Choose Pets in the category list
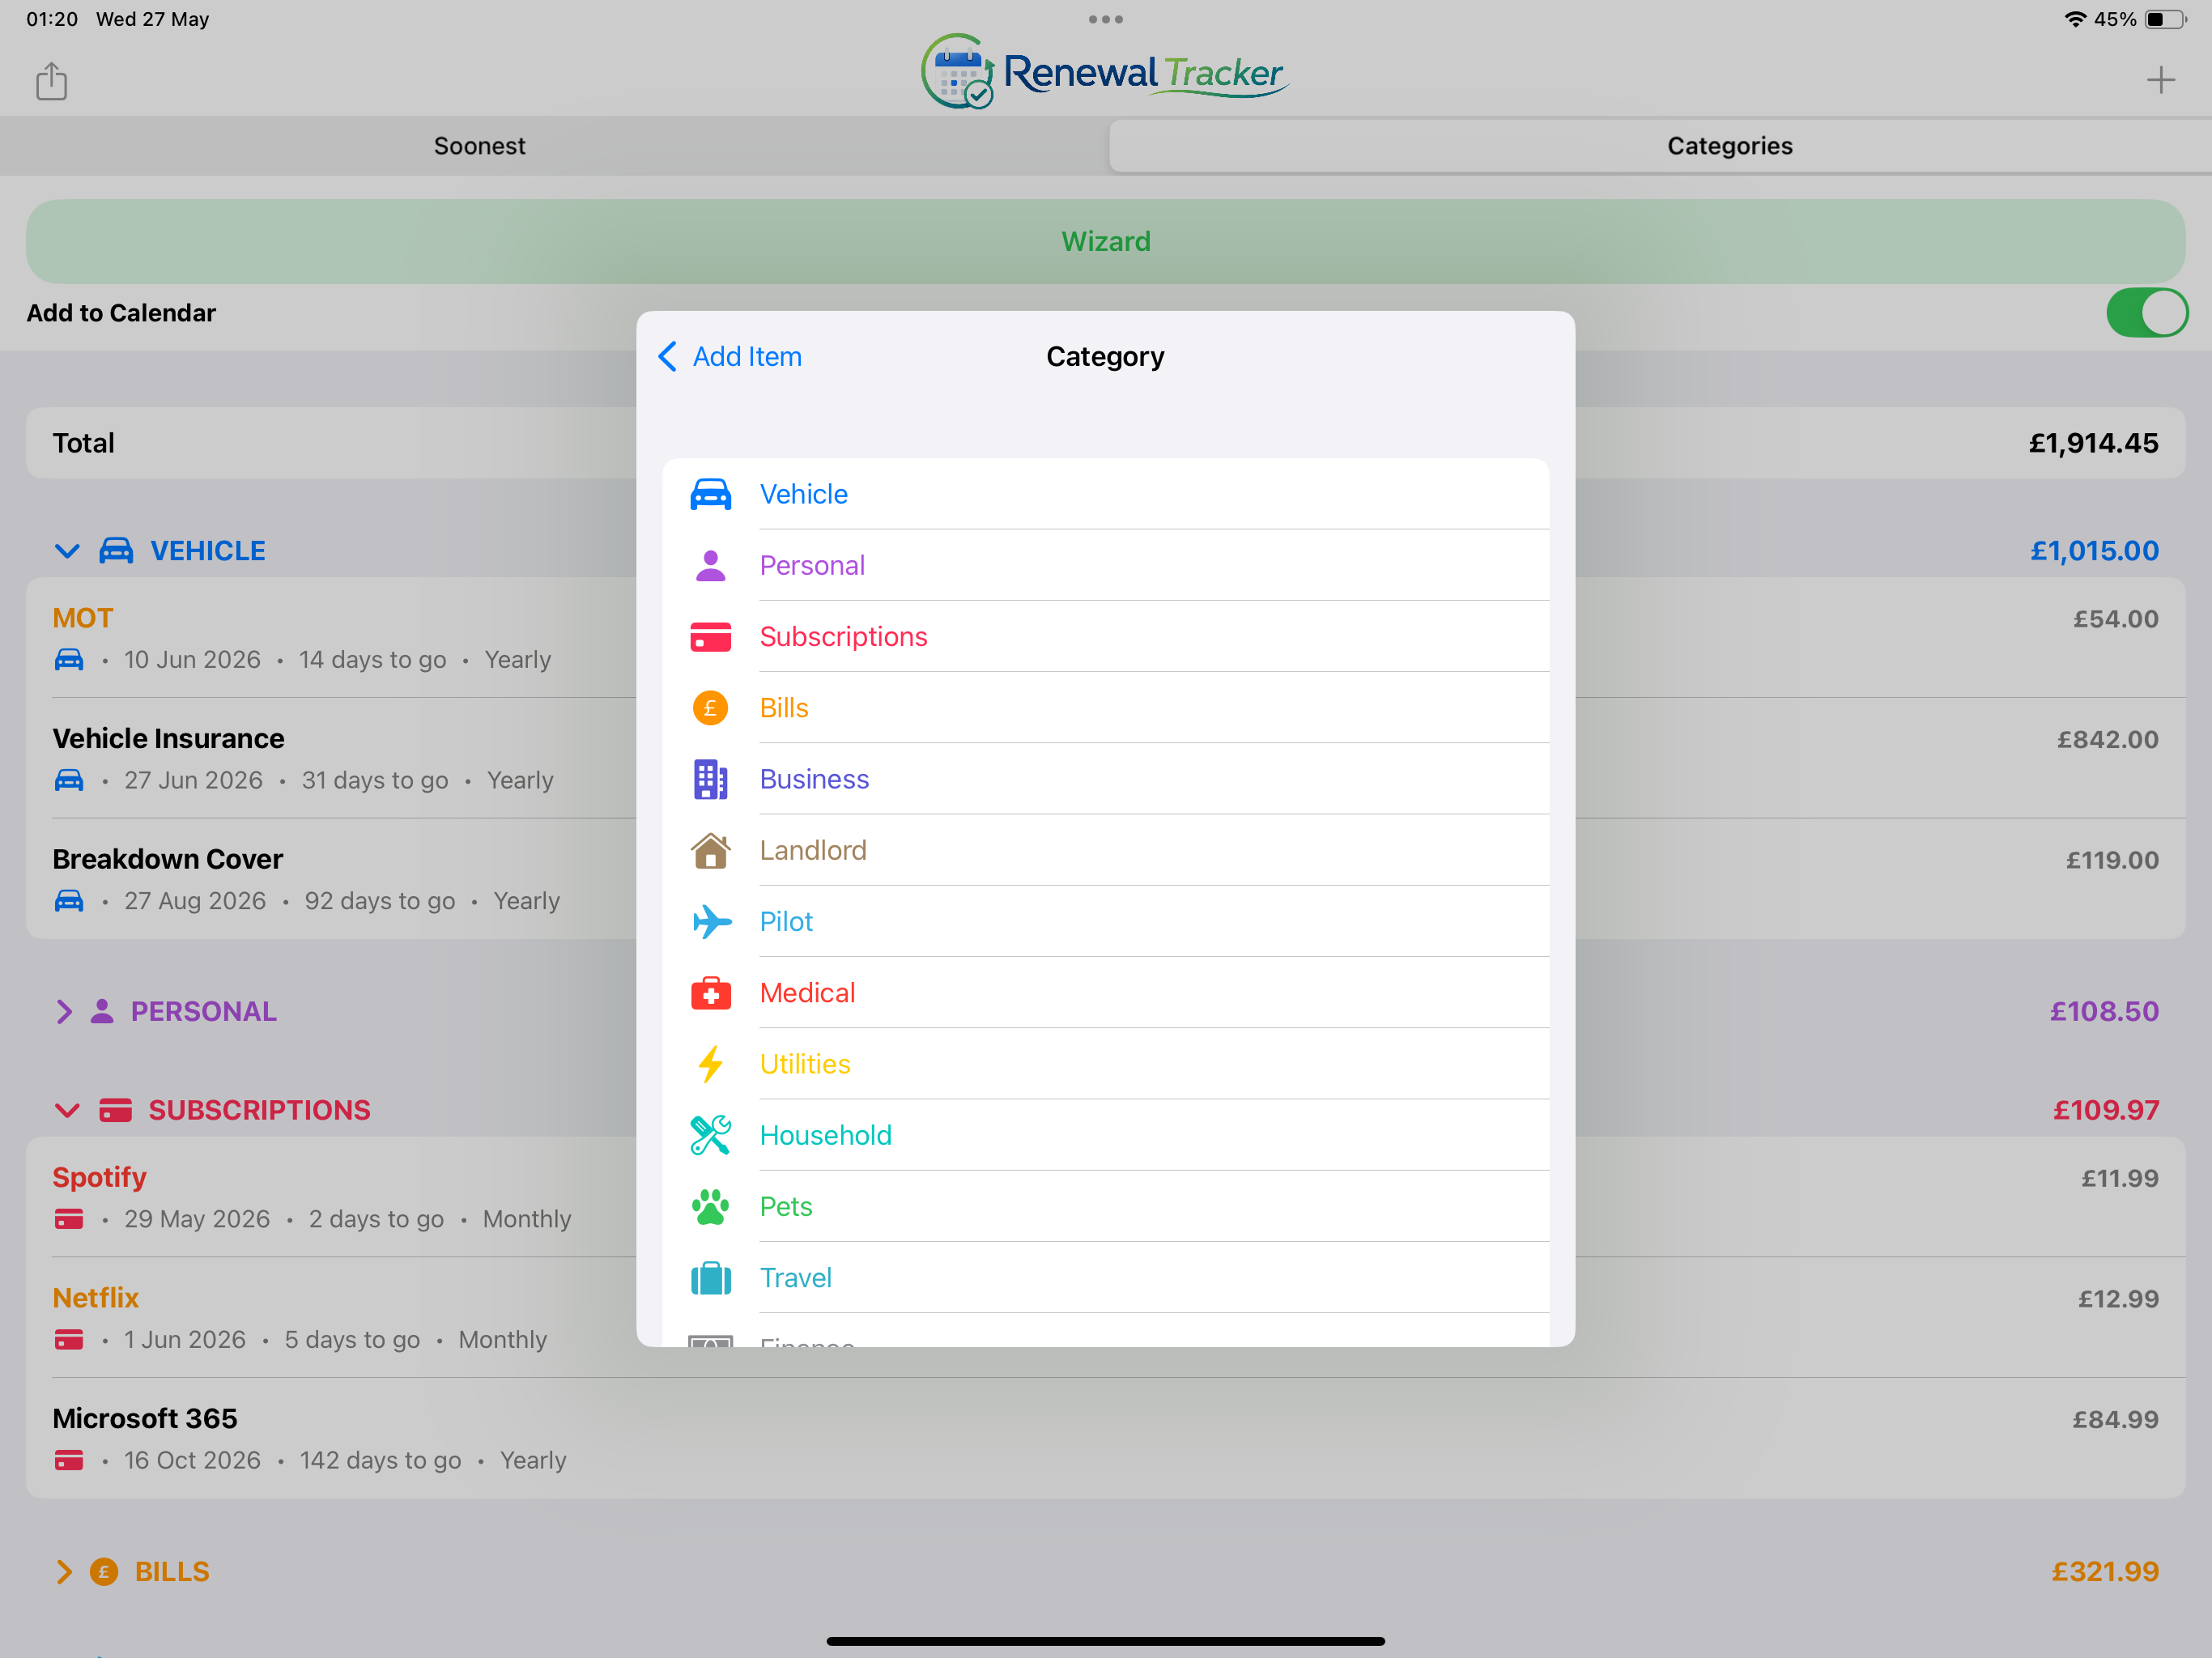The width and height of the screenshot is (2212, 1658). click(1105, 1207)
